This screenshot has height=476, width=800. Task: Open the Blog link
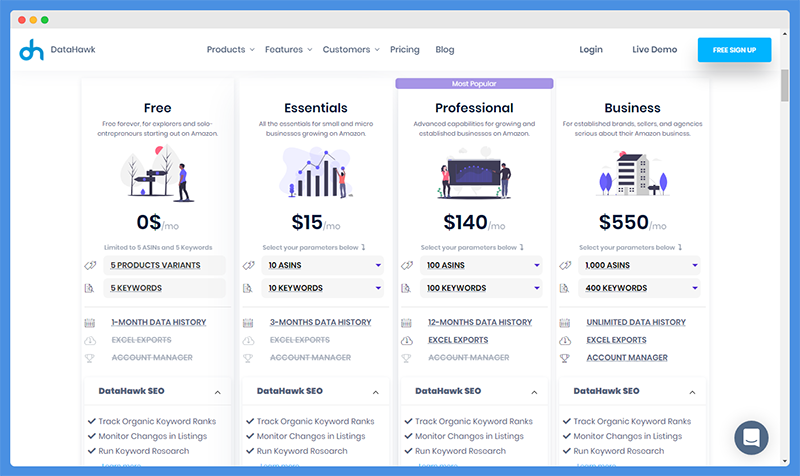[444, 49]
